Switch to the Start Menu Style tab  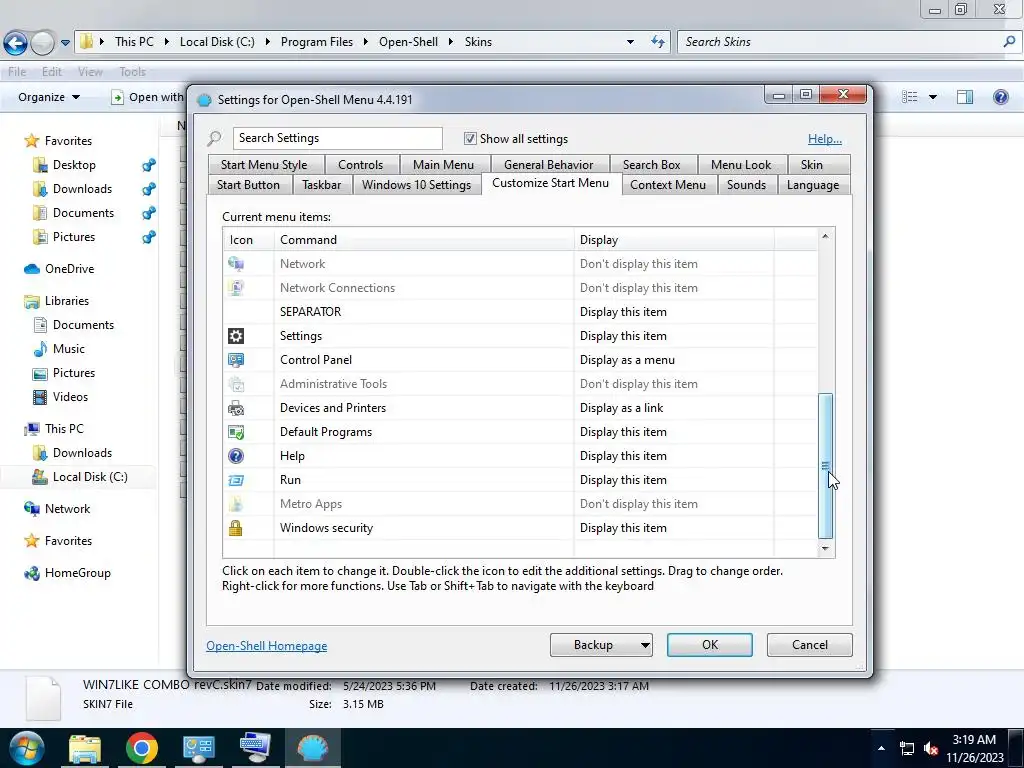click(264, 165)
